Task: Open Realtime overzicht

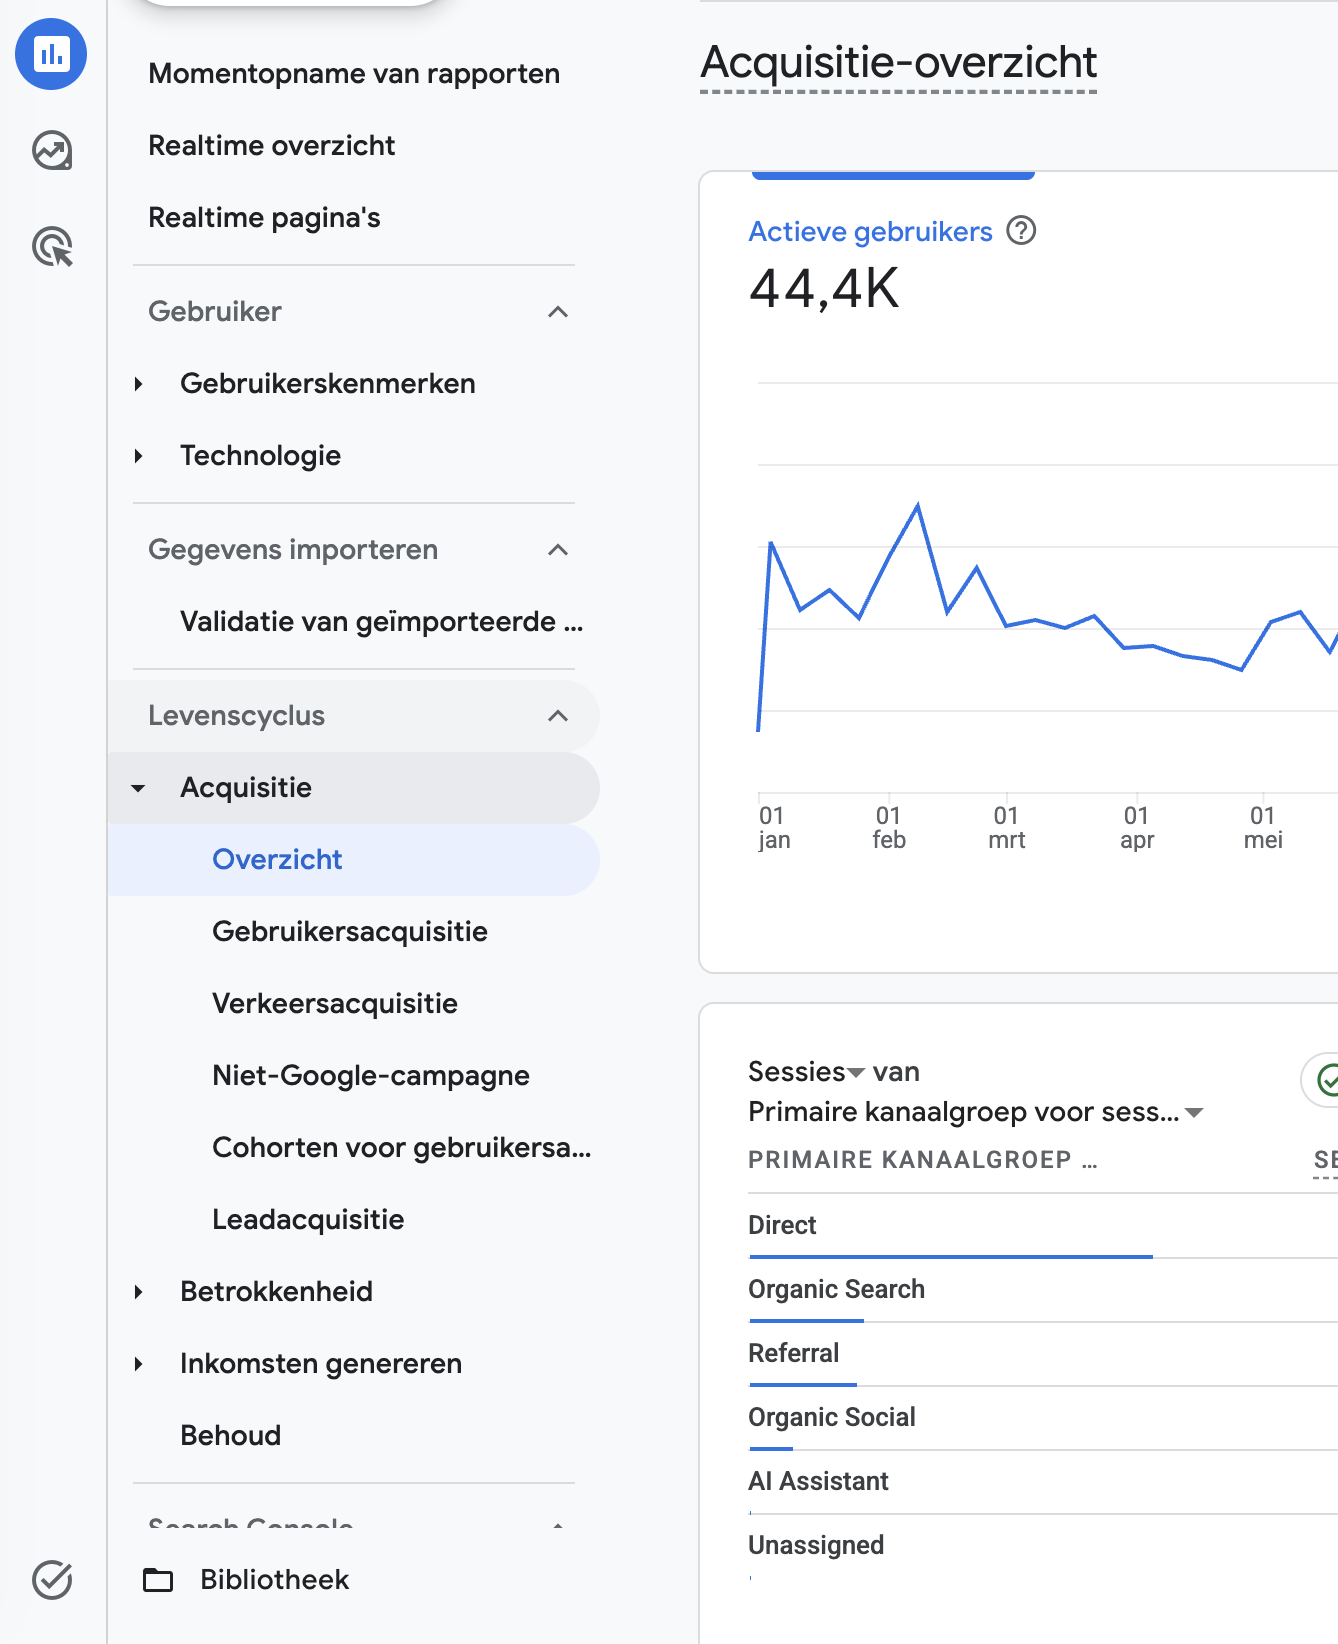Action: pyautogui.click(x=271, y=146)
